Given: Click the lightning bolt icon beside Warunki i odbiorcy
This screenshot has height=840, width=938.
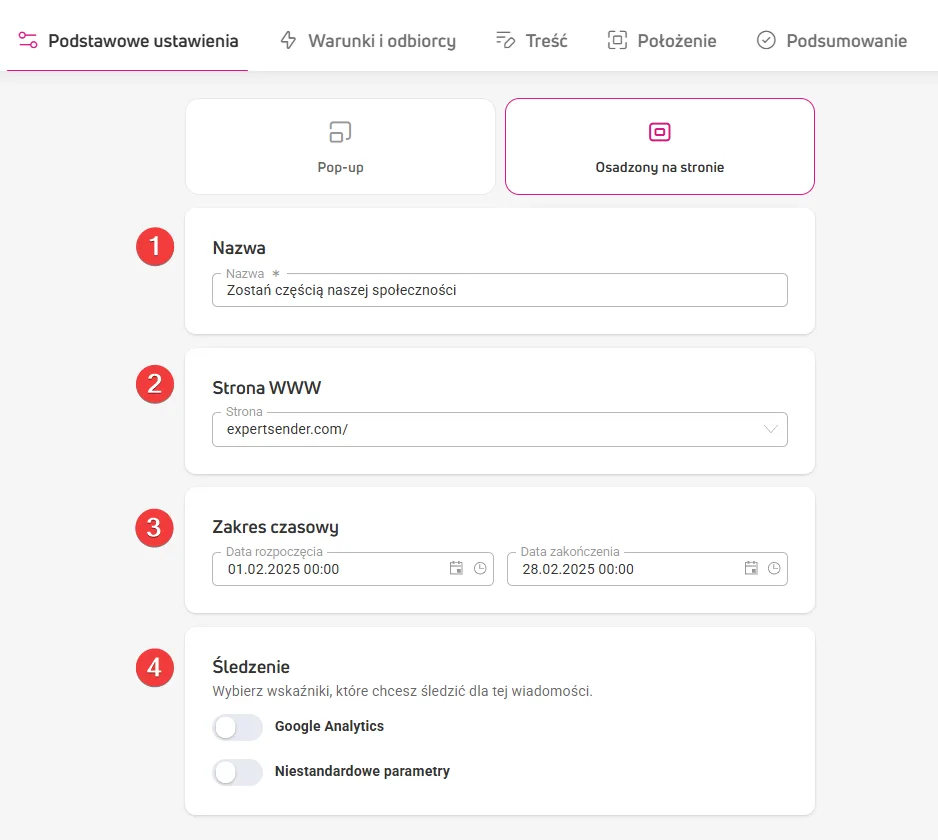Looking at the screenshot, I should click(288, 40).
